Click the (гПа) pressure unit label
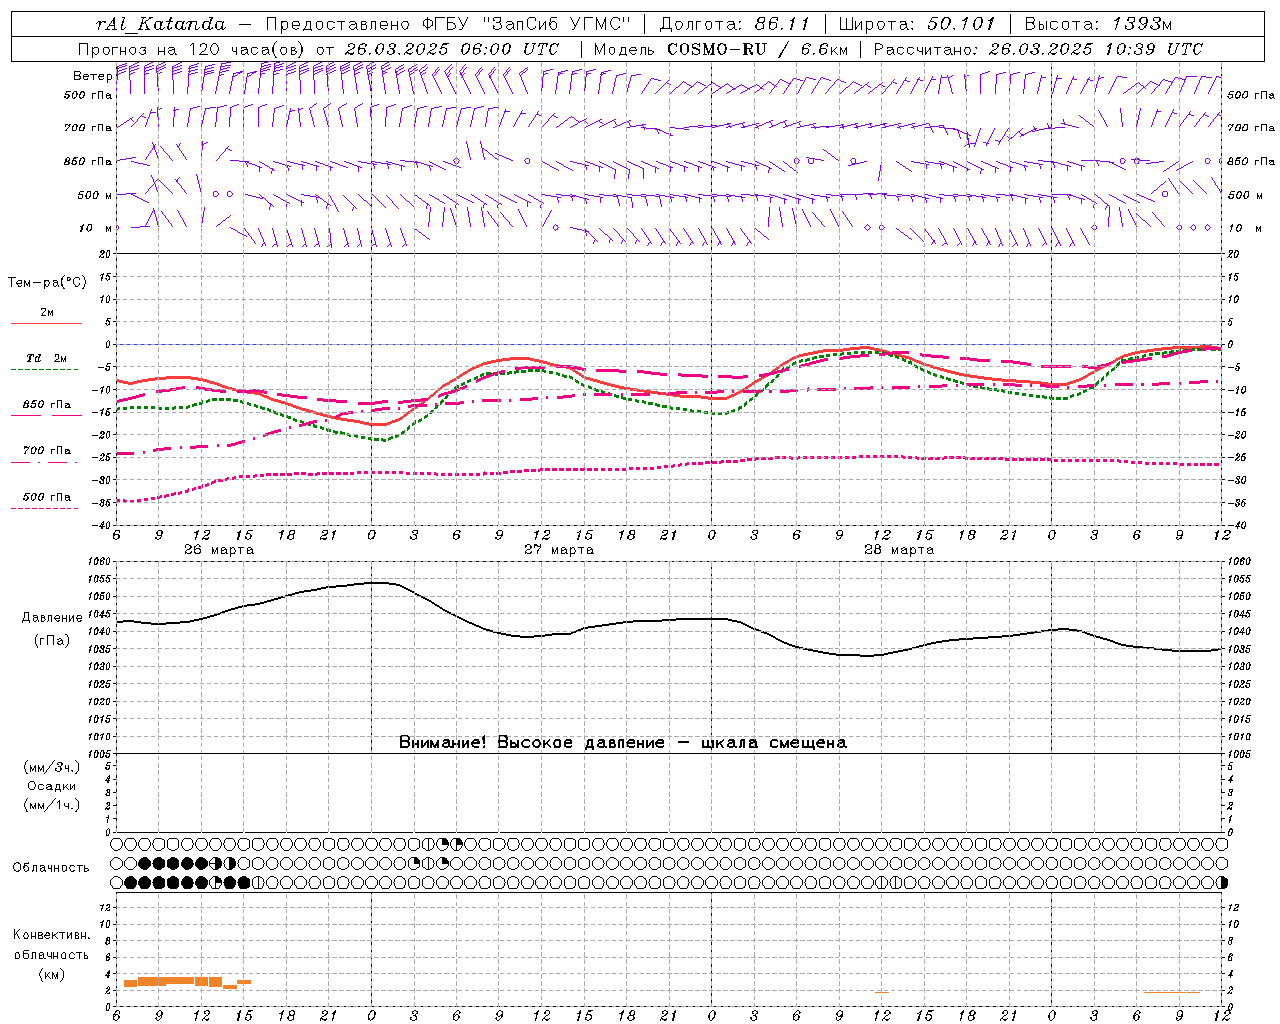The width and height of the screenshot is (1280, 1024). (52, 641)
